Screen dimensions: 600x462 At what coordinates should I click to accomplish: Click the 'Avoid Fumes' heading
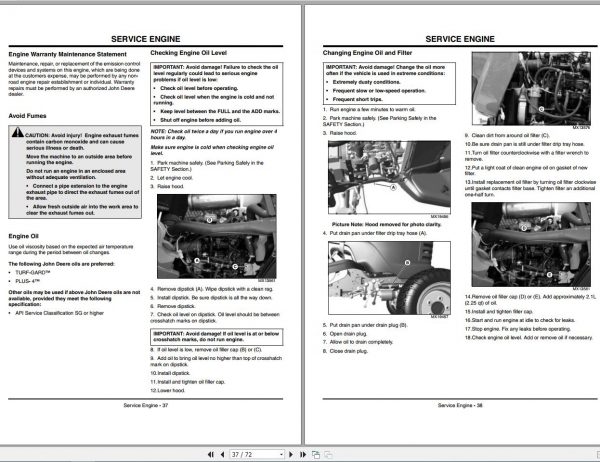click(x=28, y=116)
